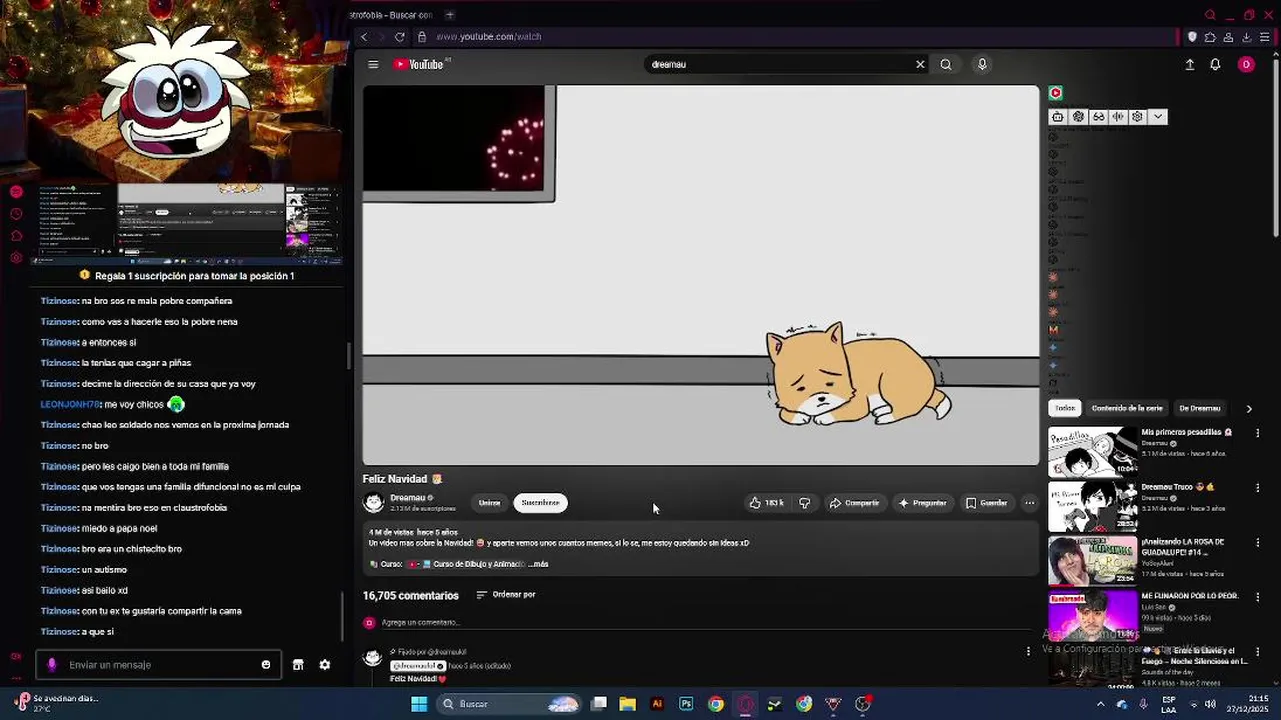Click the robot icon in extension toolbar
Screen dimensions: 1281x720
tap(1058, 117)
